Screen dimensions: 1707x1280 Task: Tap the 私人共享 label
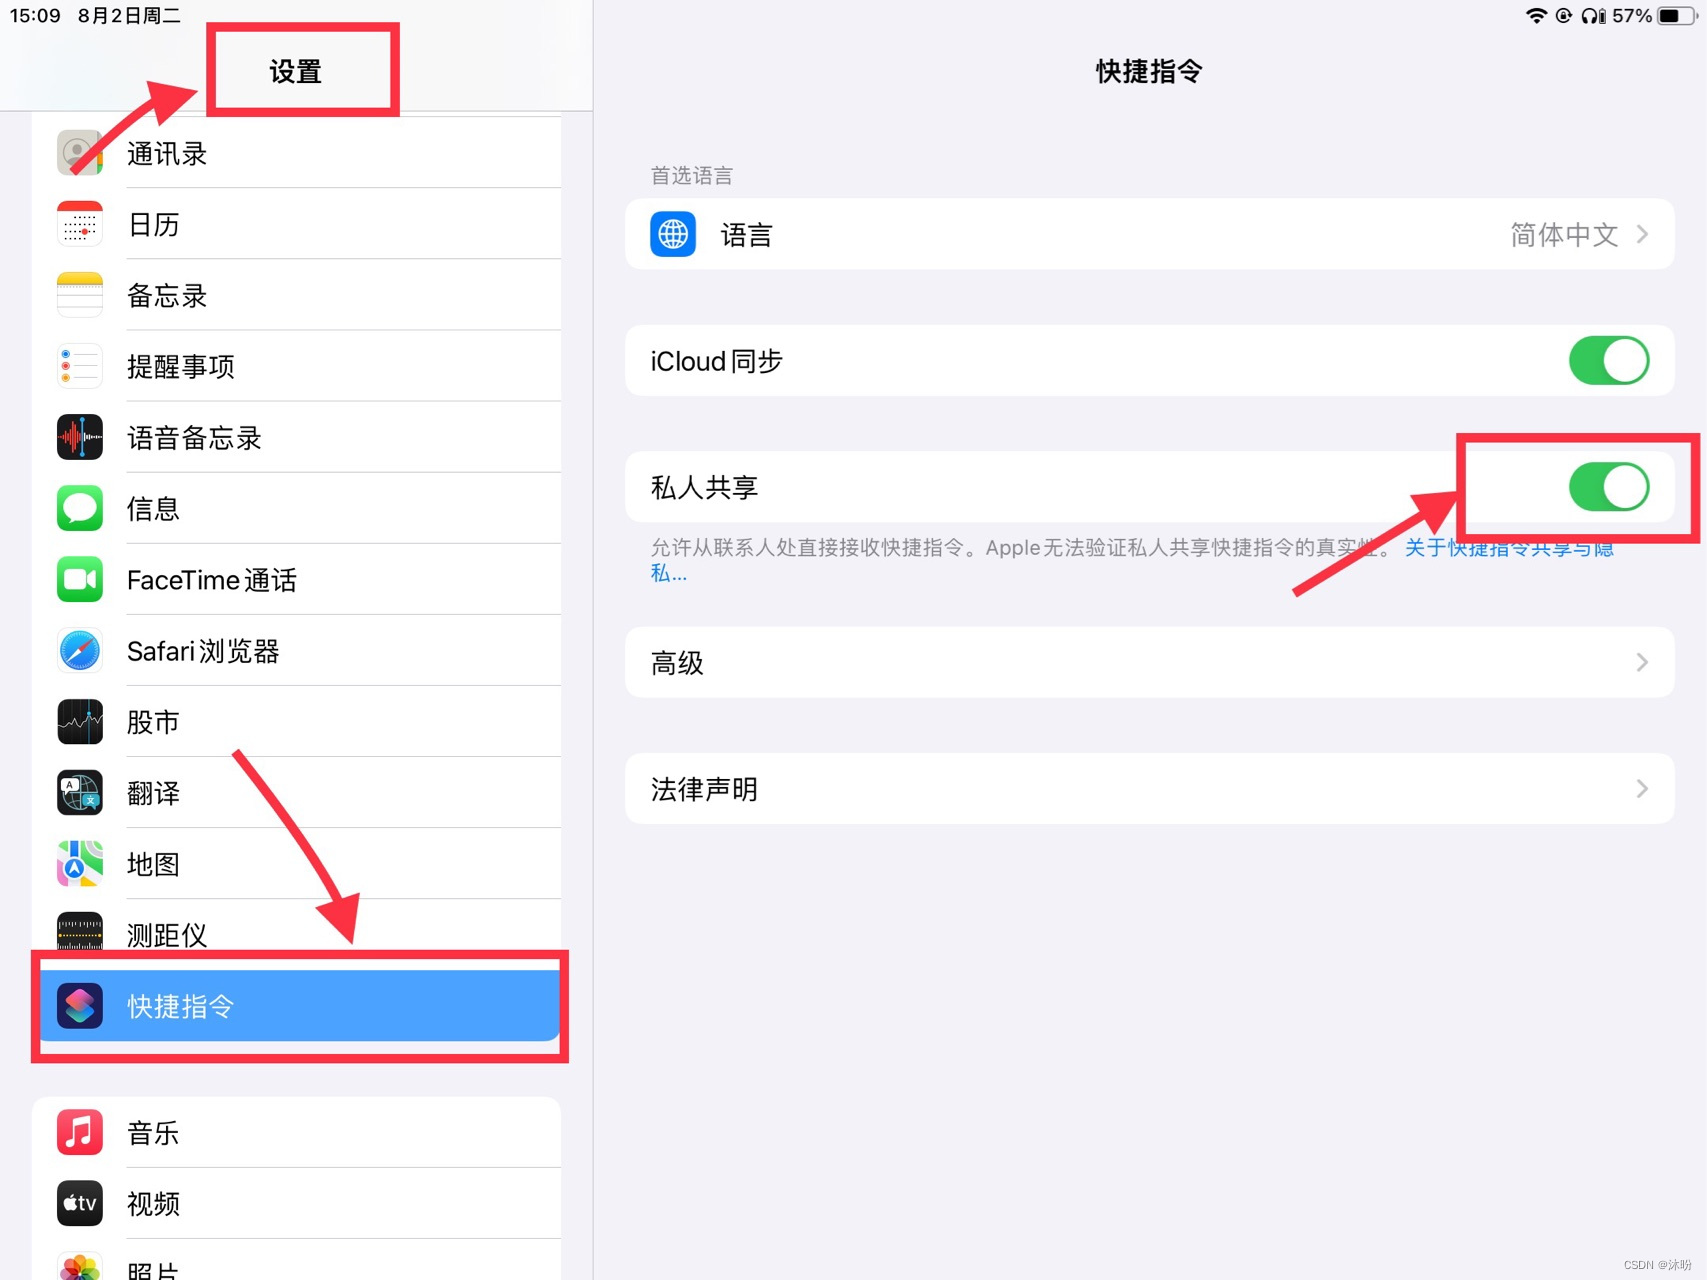tap(704, 488)
